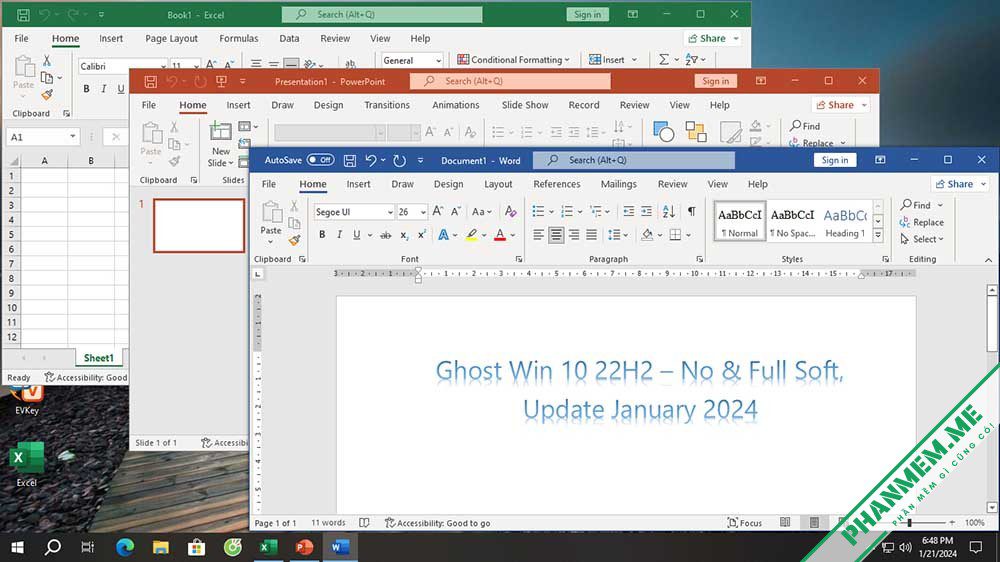The width and height of the screenshot is (1000, 562).
Task: Select Sheet1 tab in Excel
Action: (98, 358)
